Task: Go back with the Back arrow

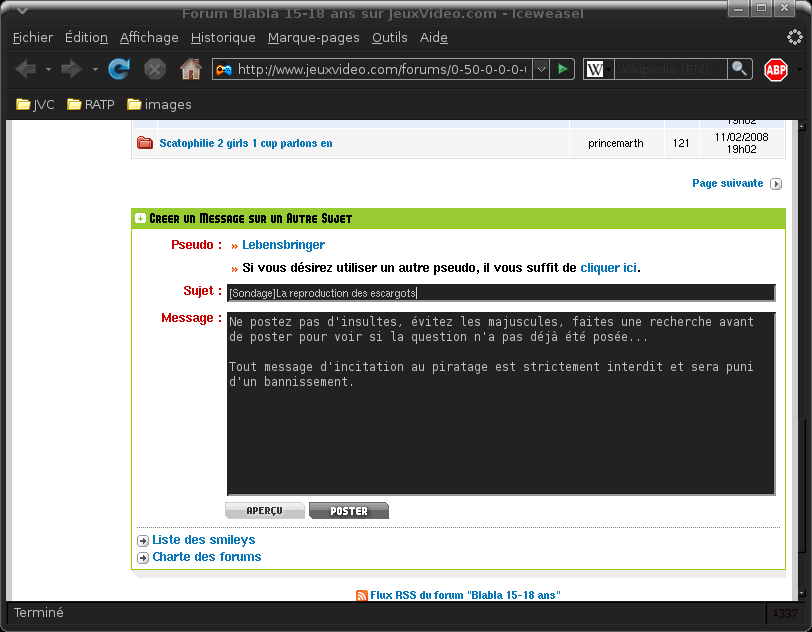Action: [x=25, y=69]
